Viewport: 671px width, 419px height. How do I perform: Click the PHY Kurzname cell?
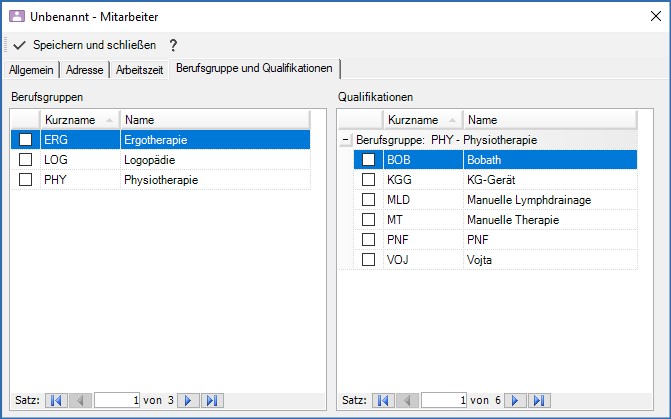coord(80,179)
